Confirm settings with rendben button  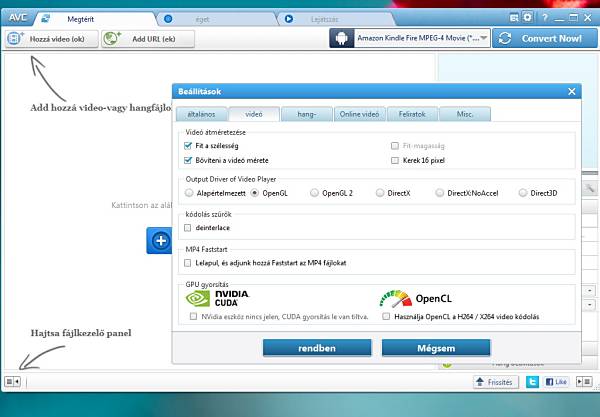(x=317, y=348)
